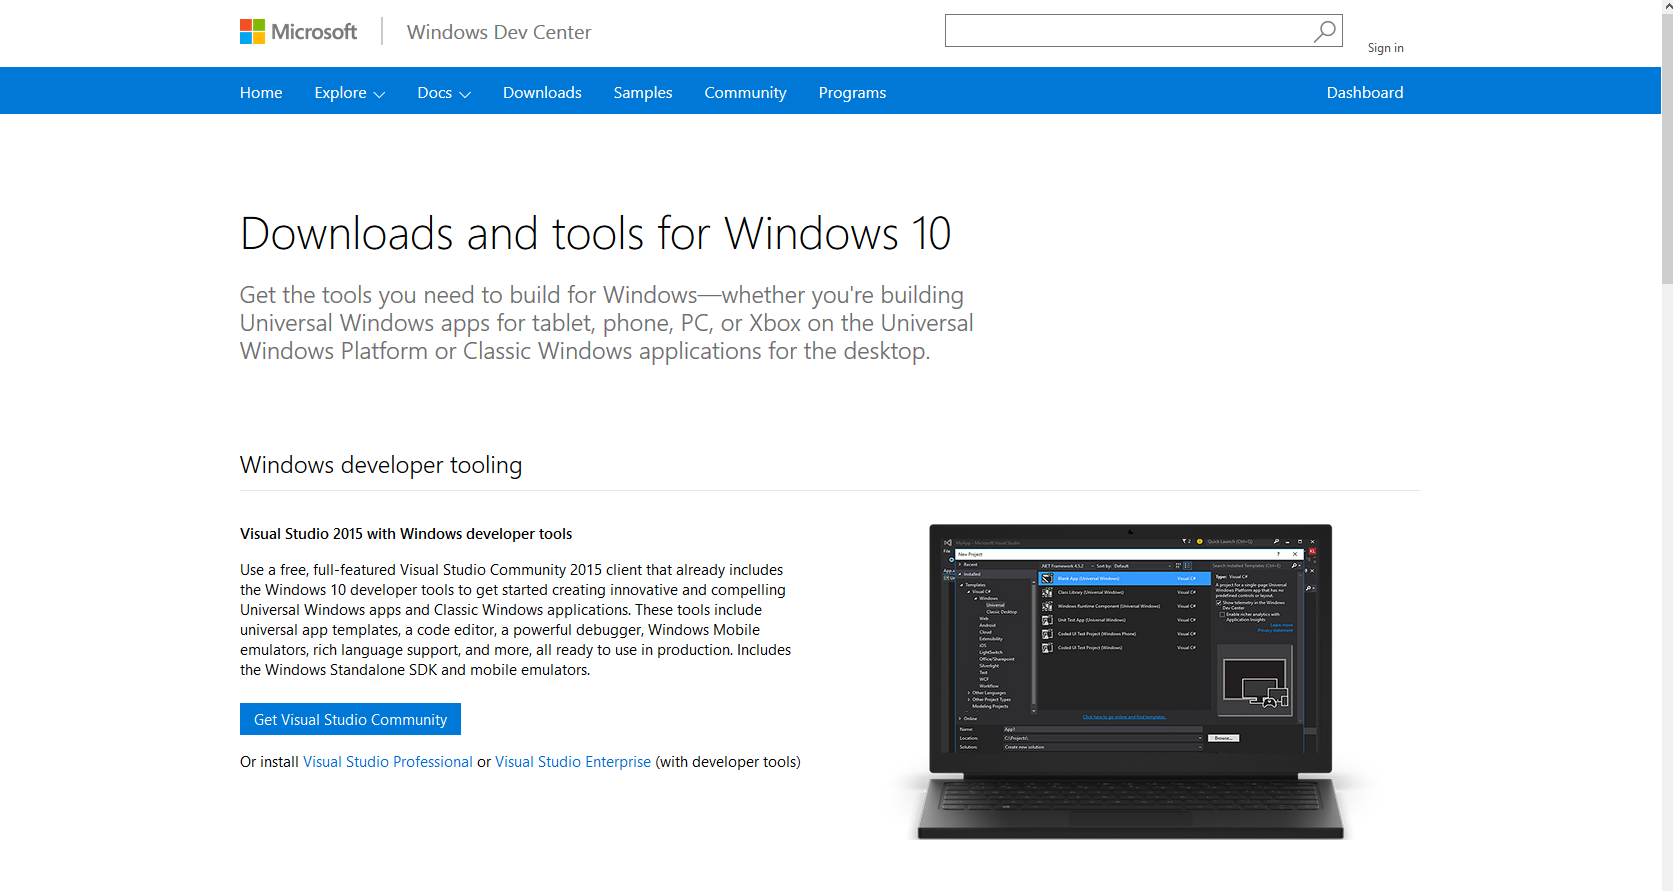Open the Samples menu item
Image resolution: width=1673 pixels, height=891 pixels.
point(643,92)
